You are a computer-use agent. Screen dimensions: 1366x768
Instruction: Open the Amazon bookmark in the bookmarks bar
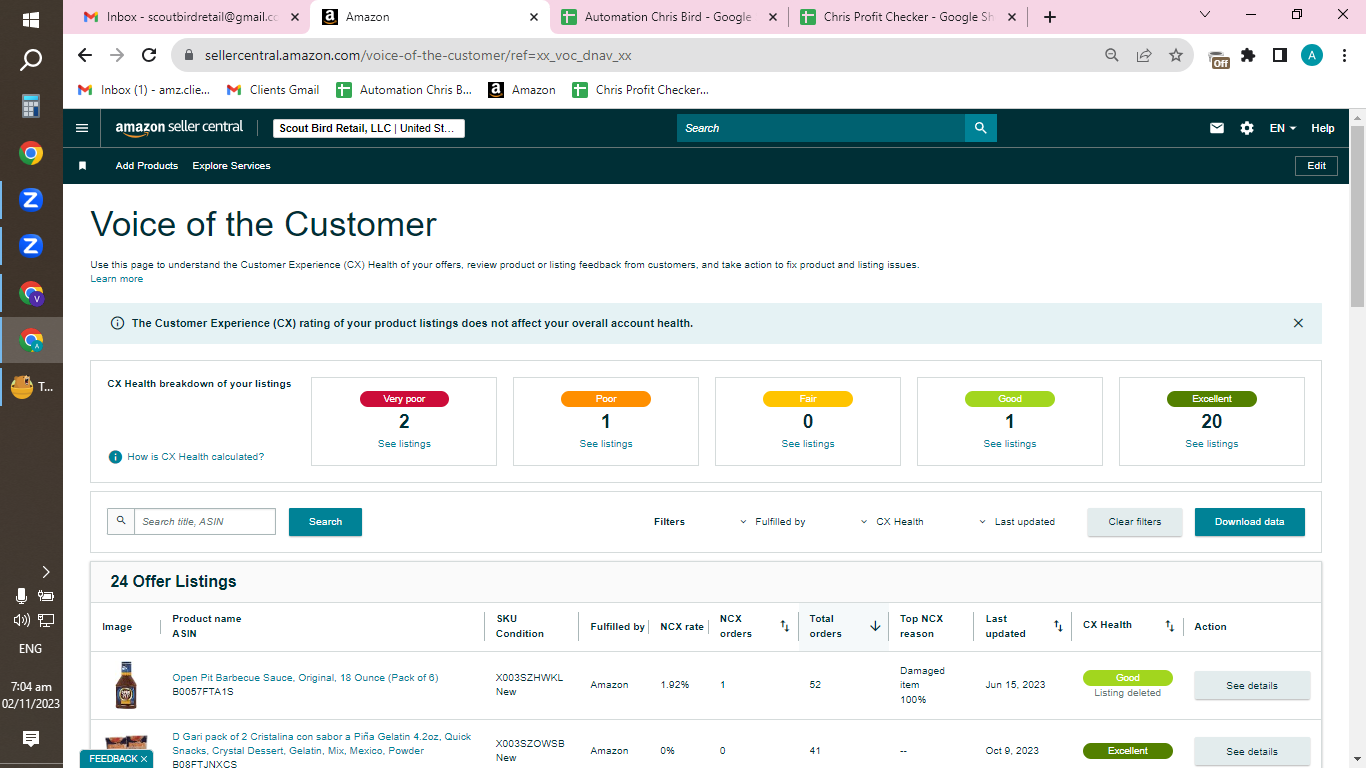522,90
